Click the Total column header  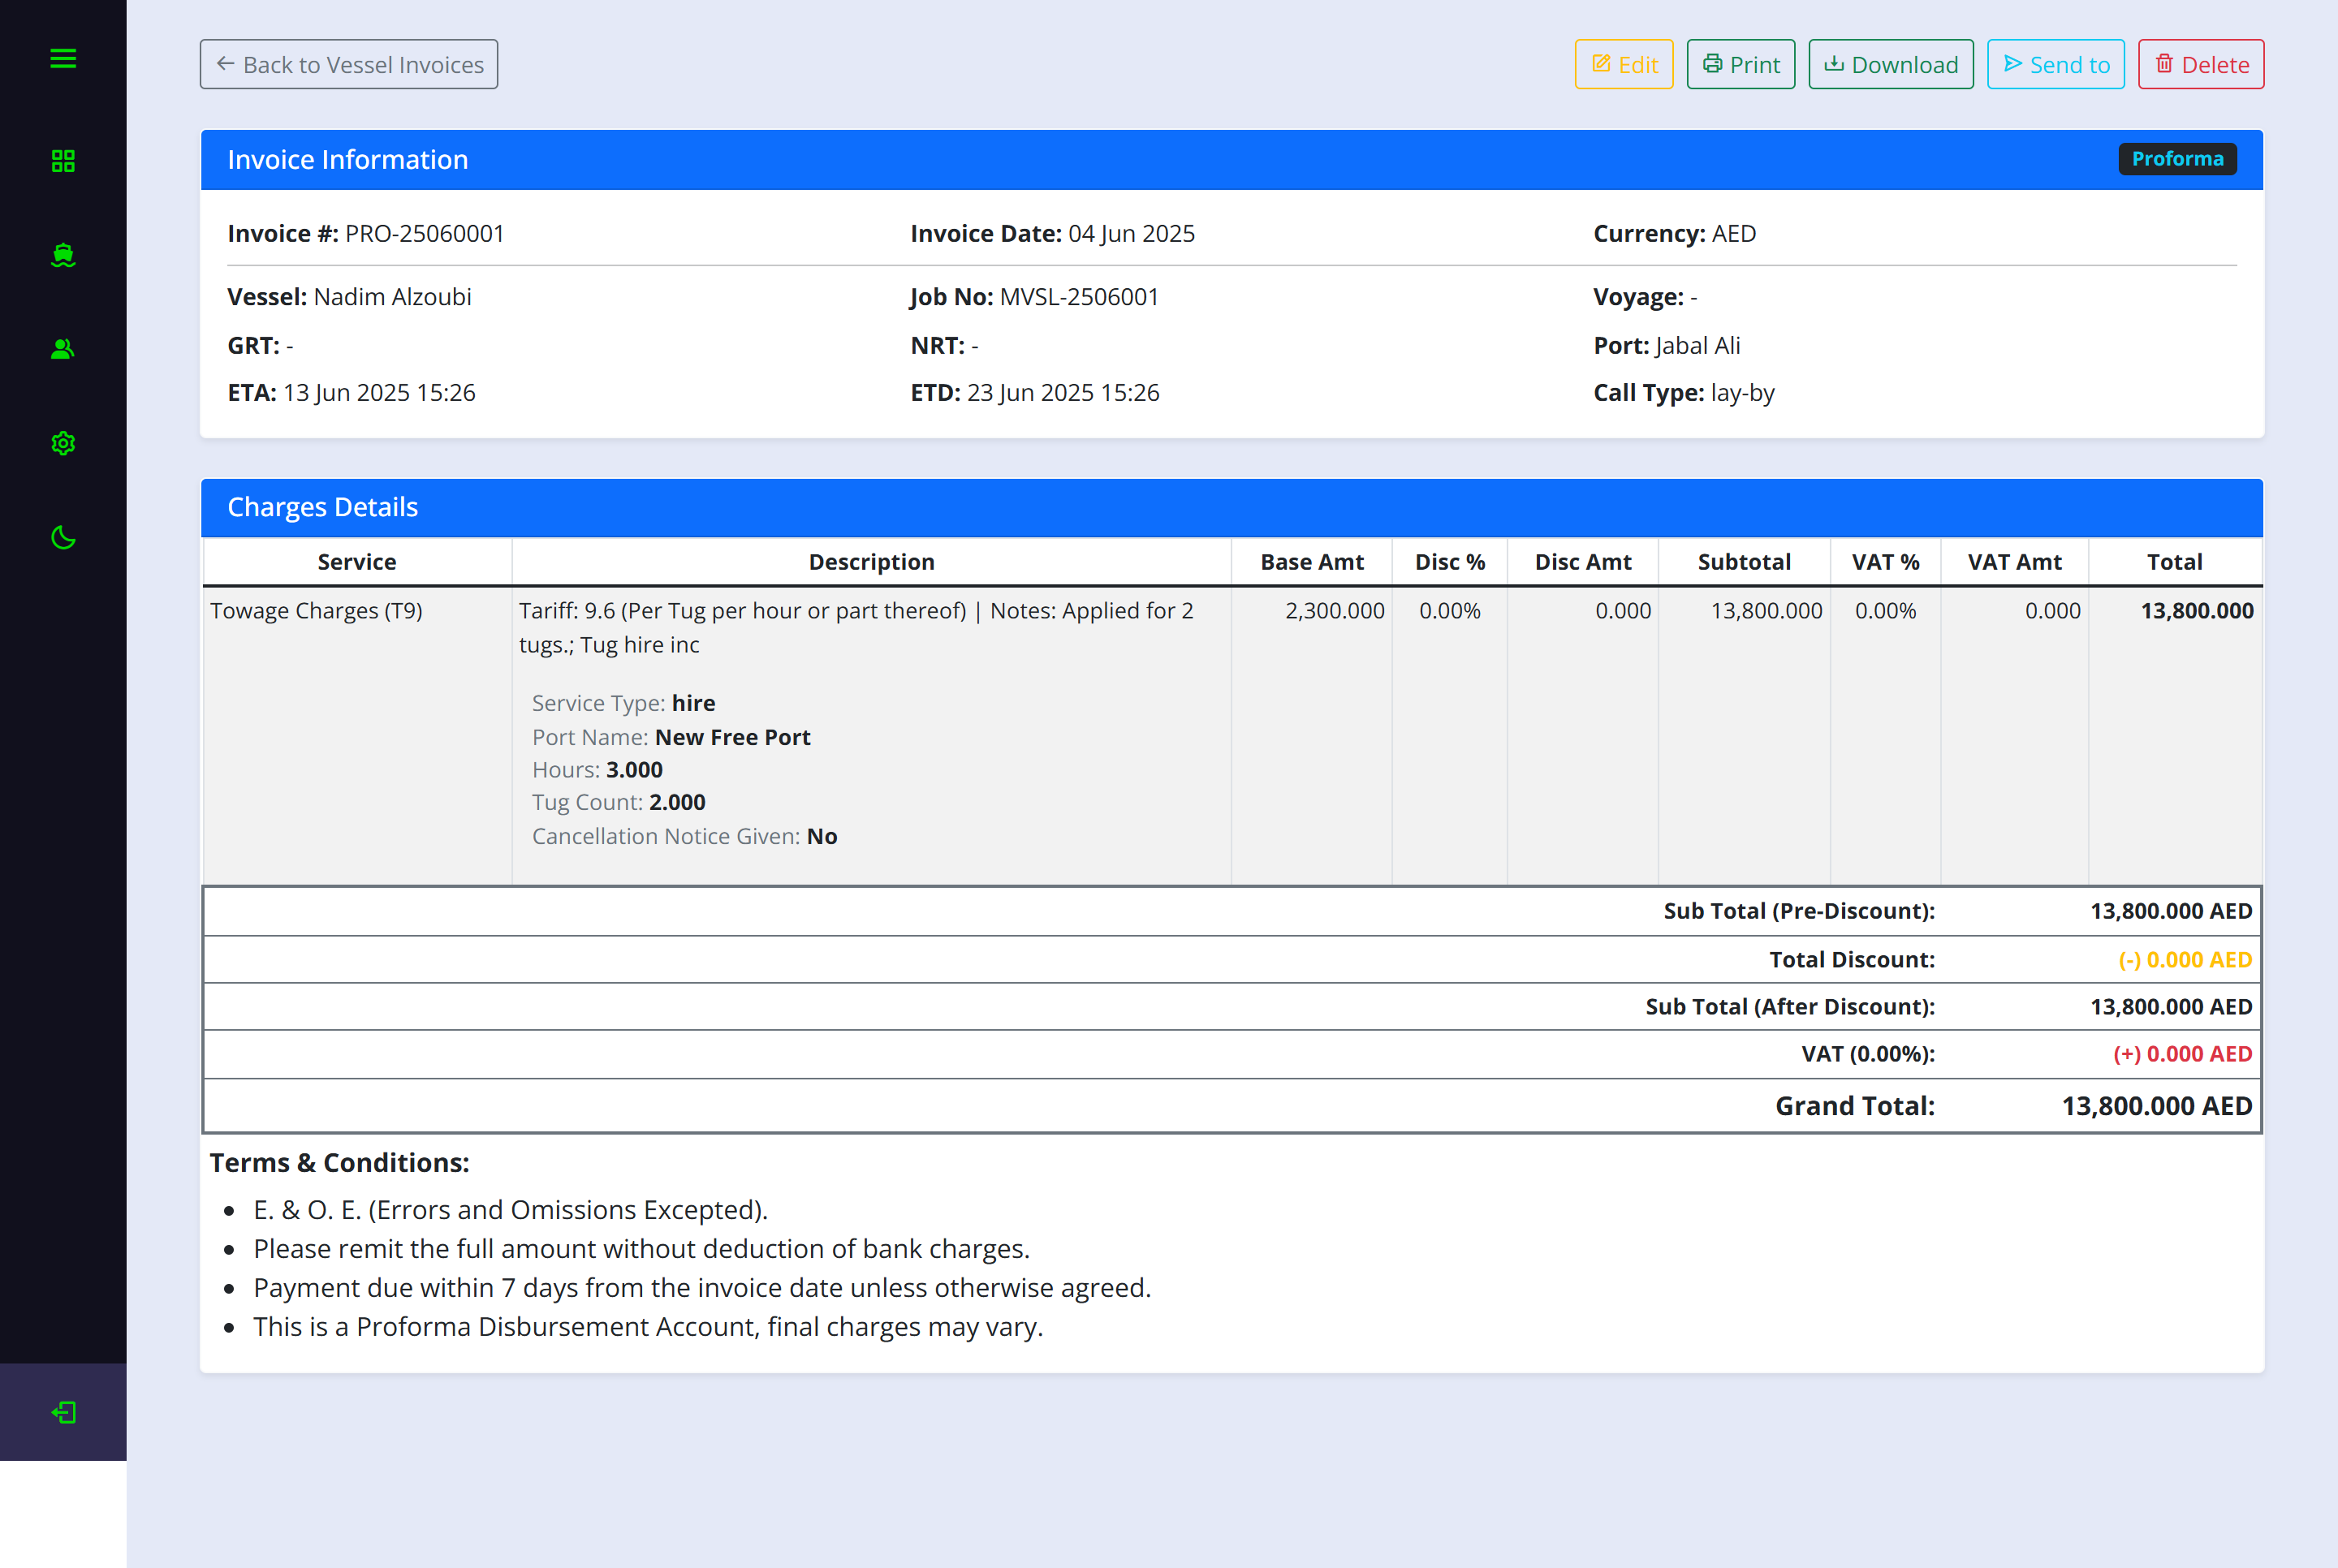(2174, 562)
